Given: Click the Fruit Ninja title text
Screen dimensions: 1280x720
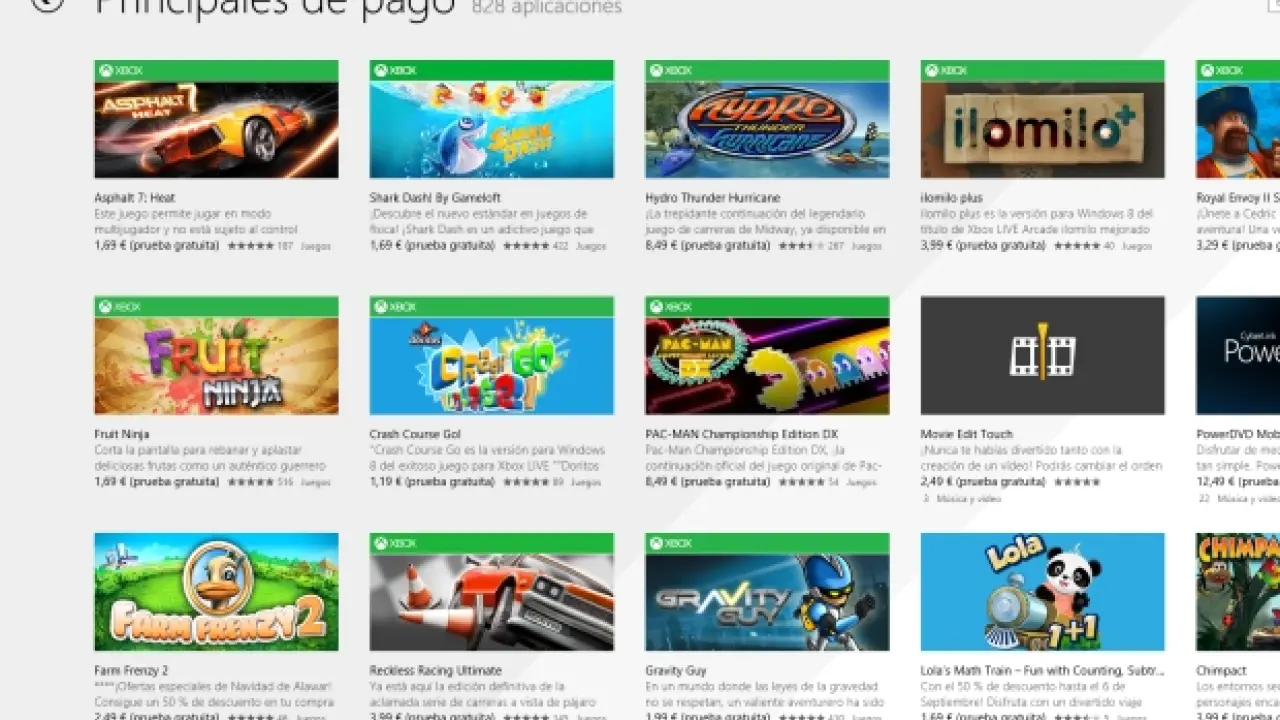Looking at the screenshot, I should click(x=120, y=434).
